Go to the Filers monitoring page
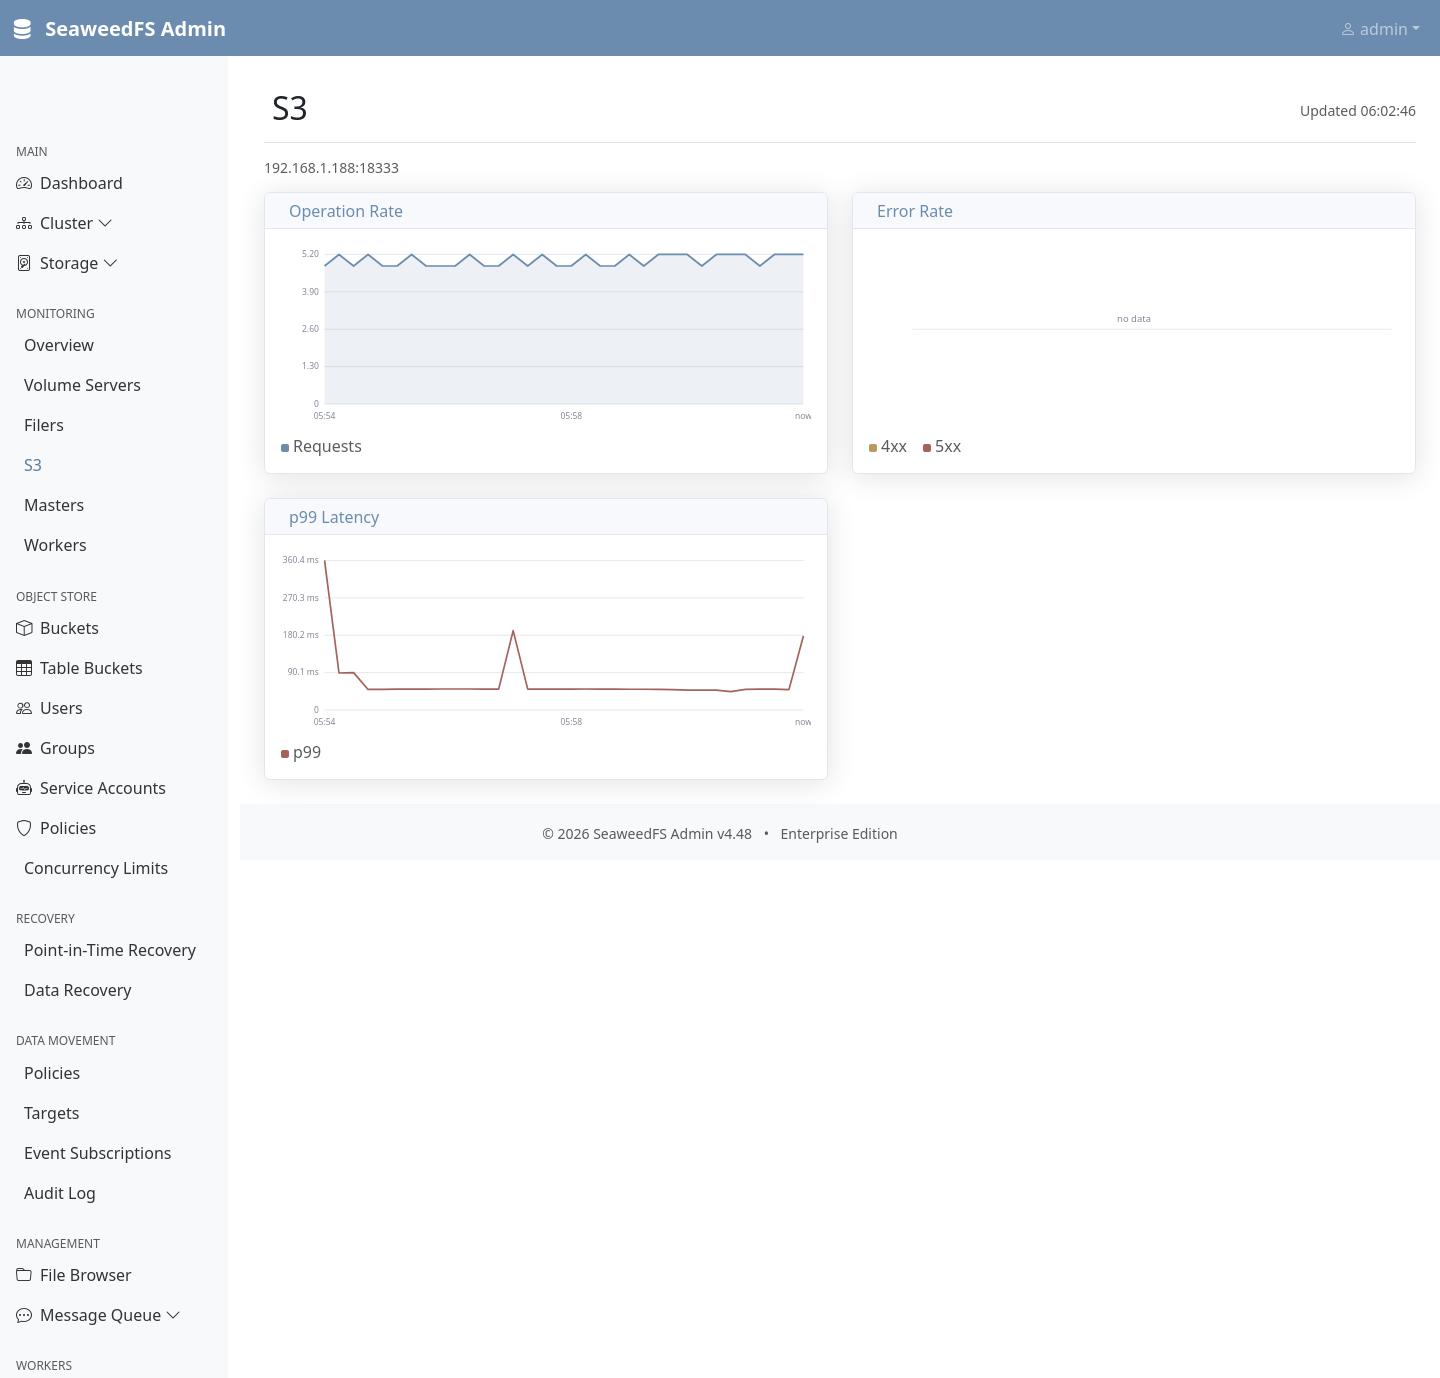 44,425
